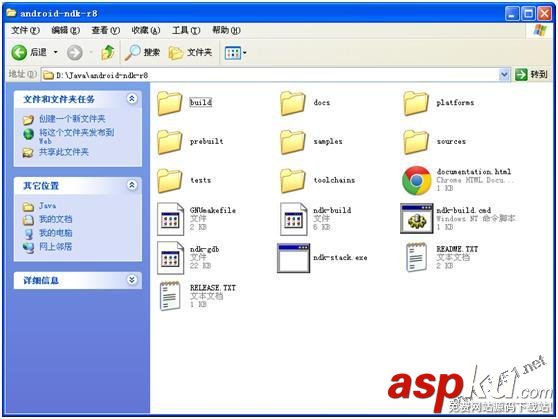Click the 'ndk-gdb' file name
This screenshot has height=419, width=558.
click(x=204, y=249)
